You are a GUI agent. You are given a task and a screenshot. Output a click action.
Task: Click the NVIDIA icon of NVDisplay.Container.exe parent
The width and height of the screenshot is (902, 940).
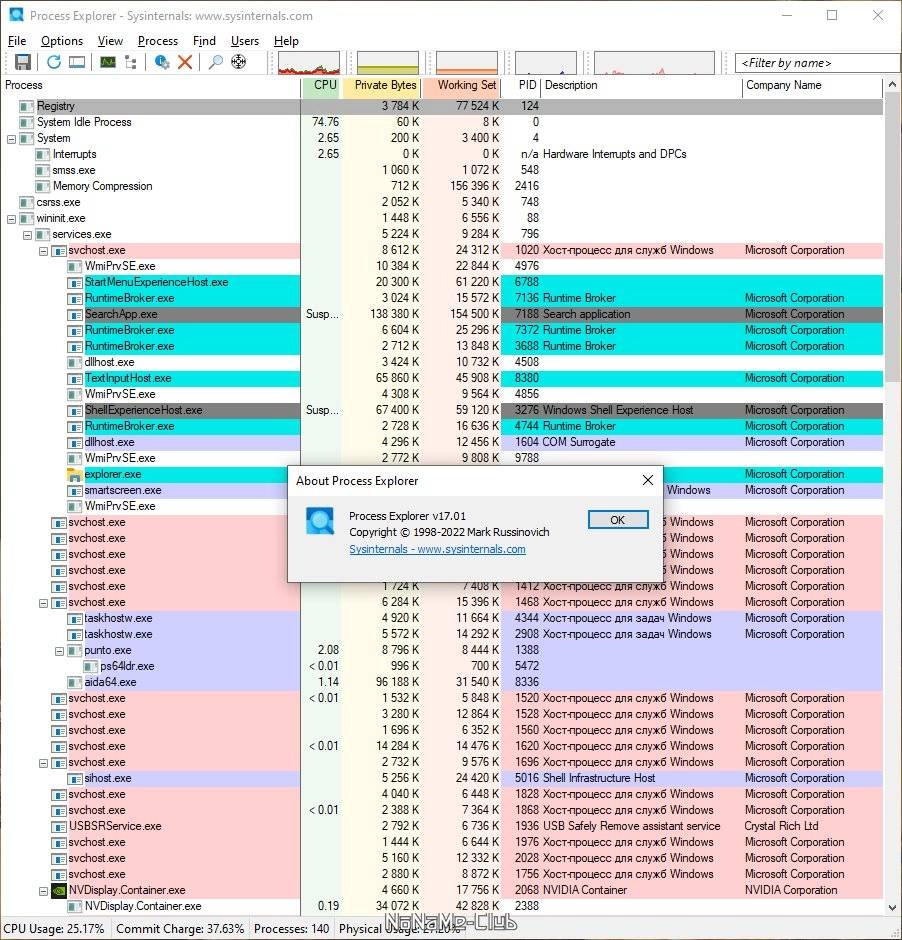59,890
